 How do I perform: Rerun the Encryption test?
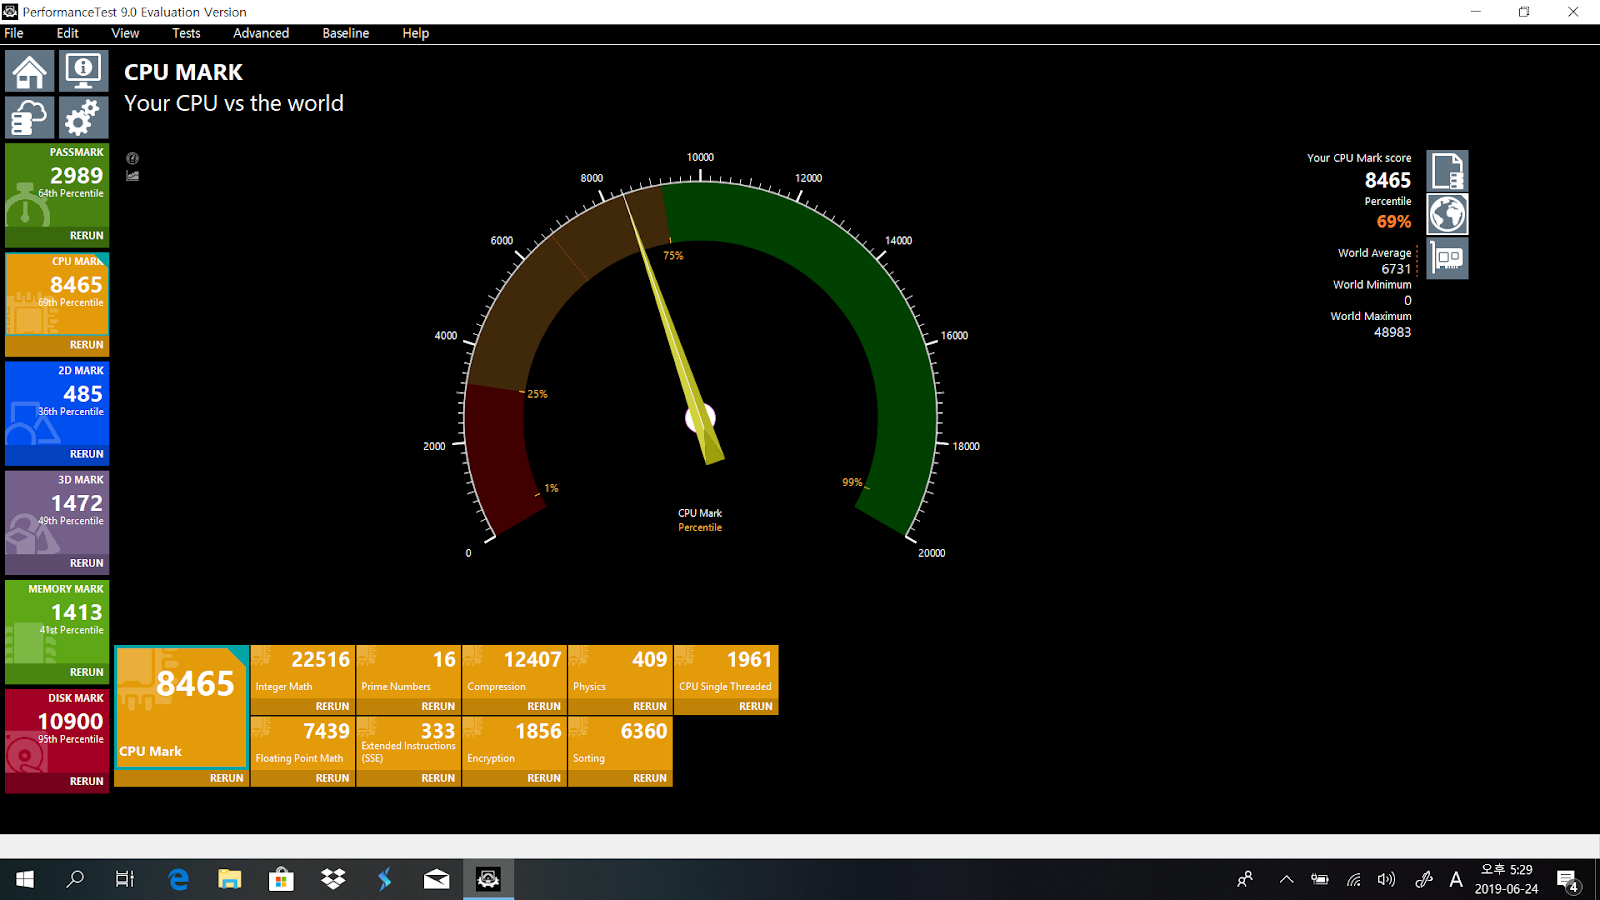[544, 778]
